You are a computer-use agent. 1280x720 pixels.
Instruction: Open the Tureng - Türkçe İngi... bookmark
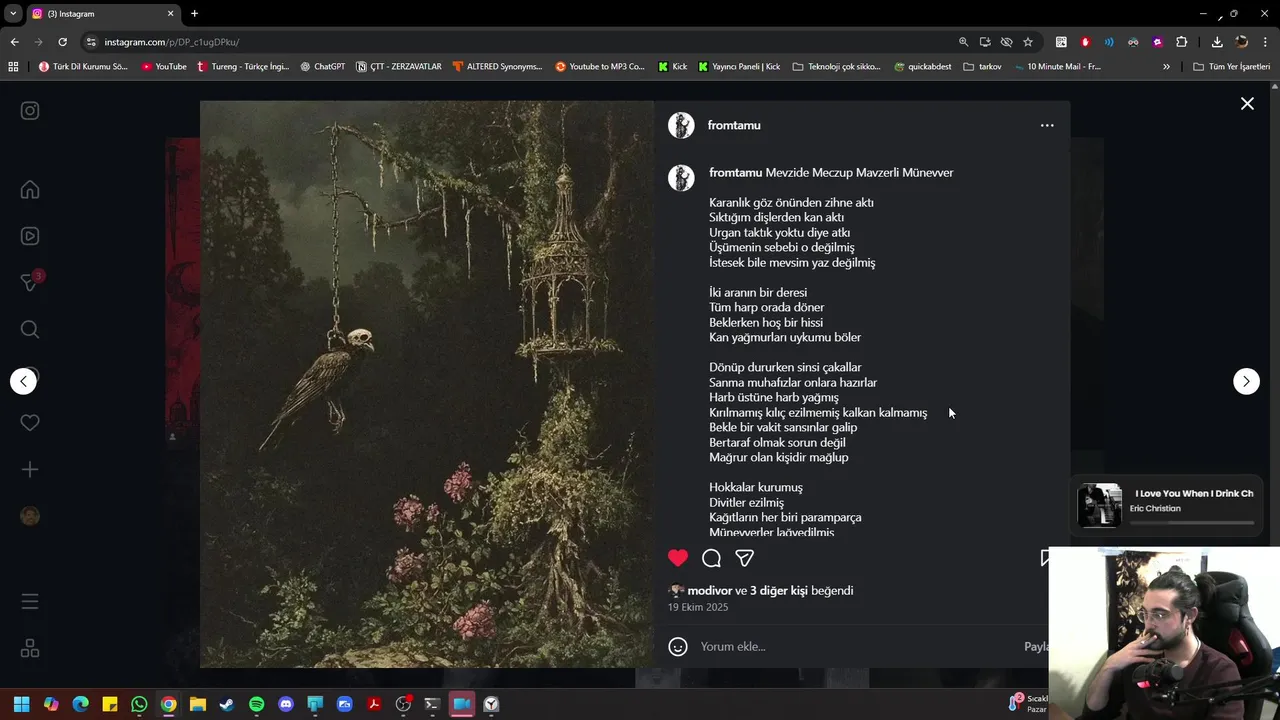244,67
